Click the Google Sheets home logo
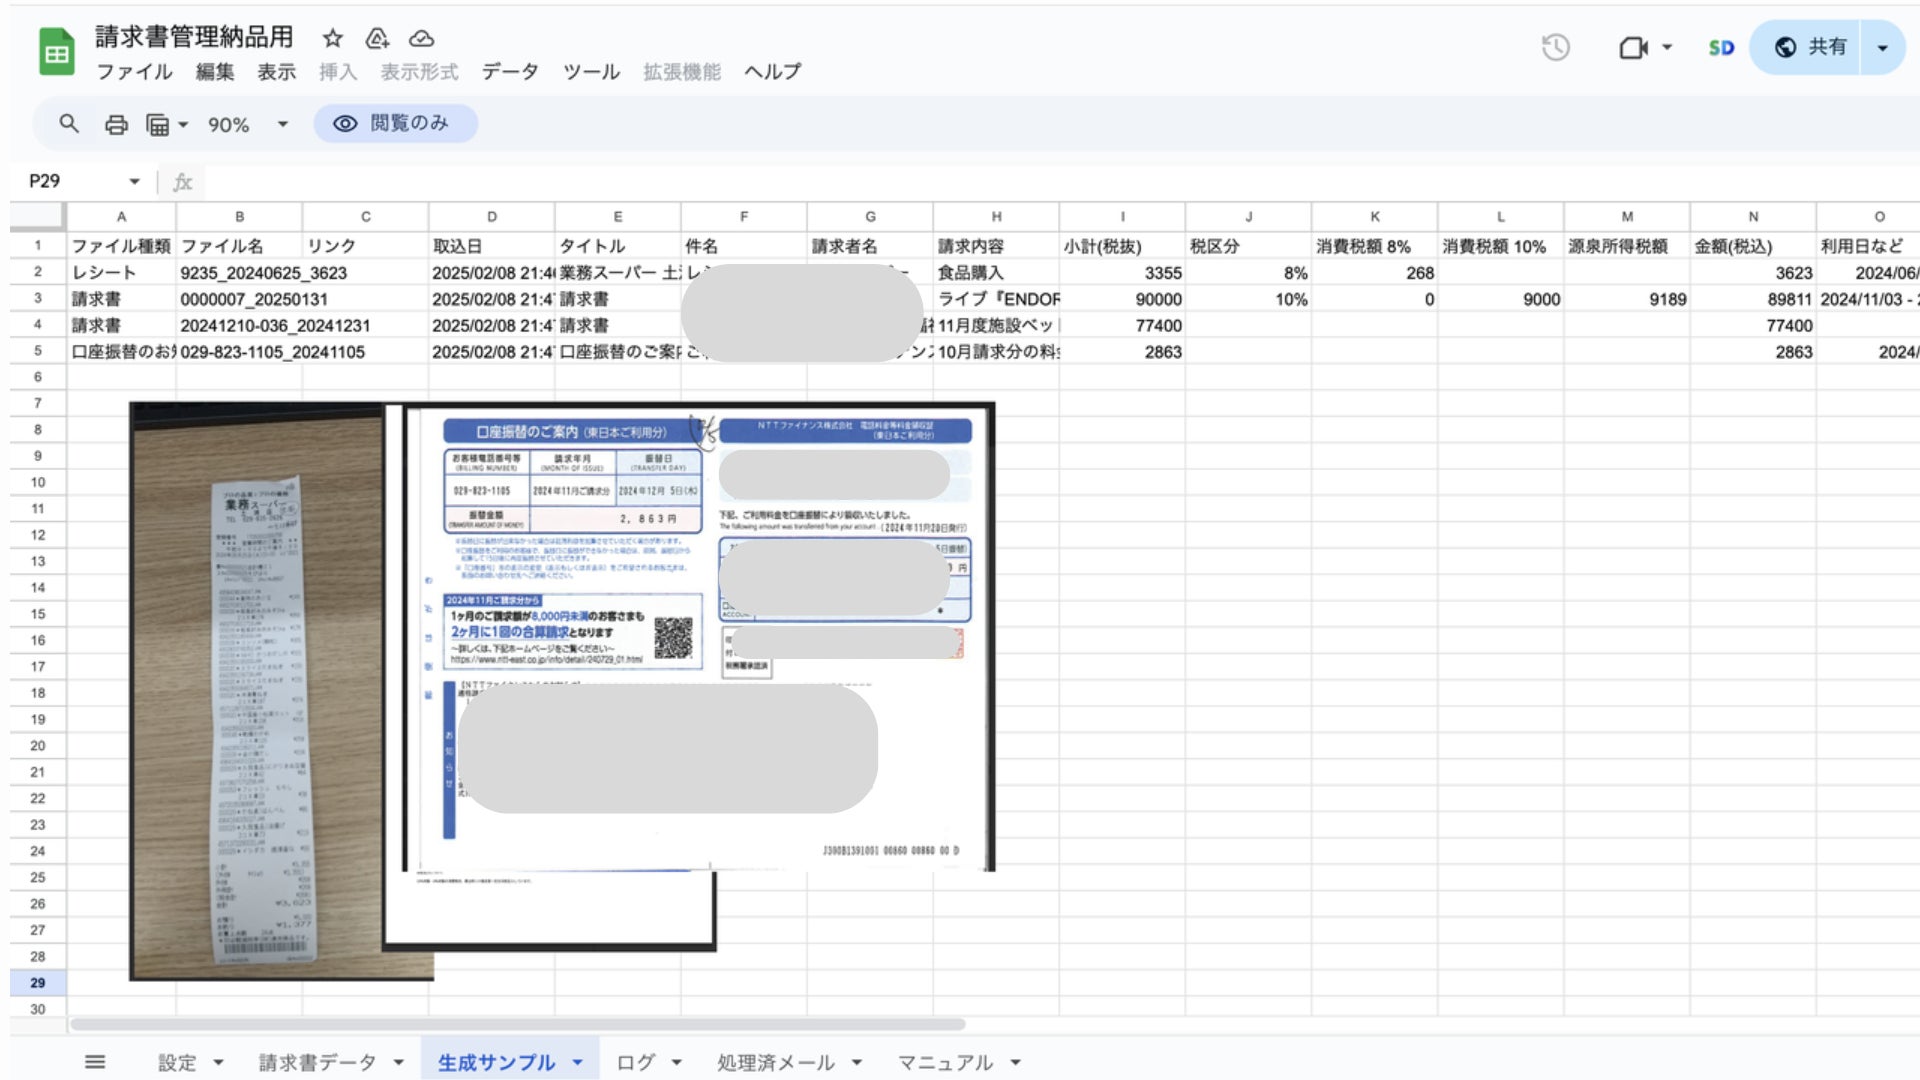This screenshot has width=1920, height=1080. 57,52
